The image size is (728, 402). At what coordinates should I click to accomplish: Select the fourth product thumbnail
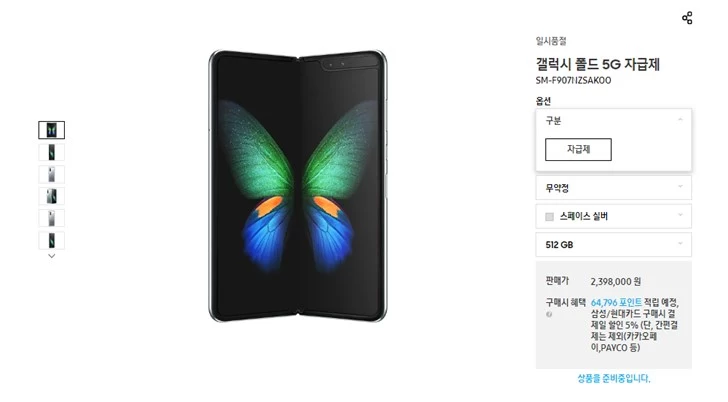click(x=52, y=196)
